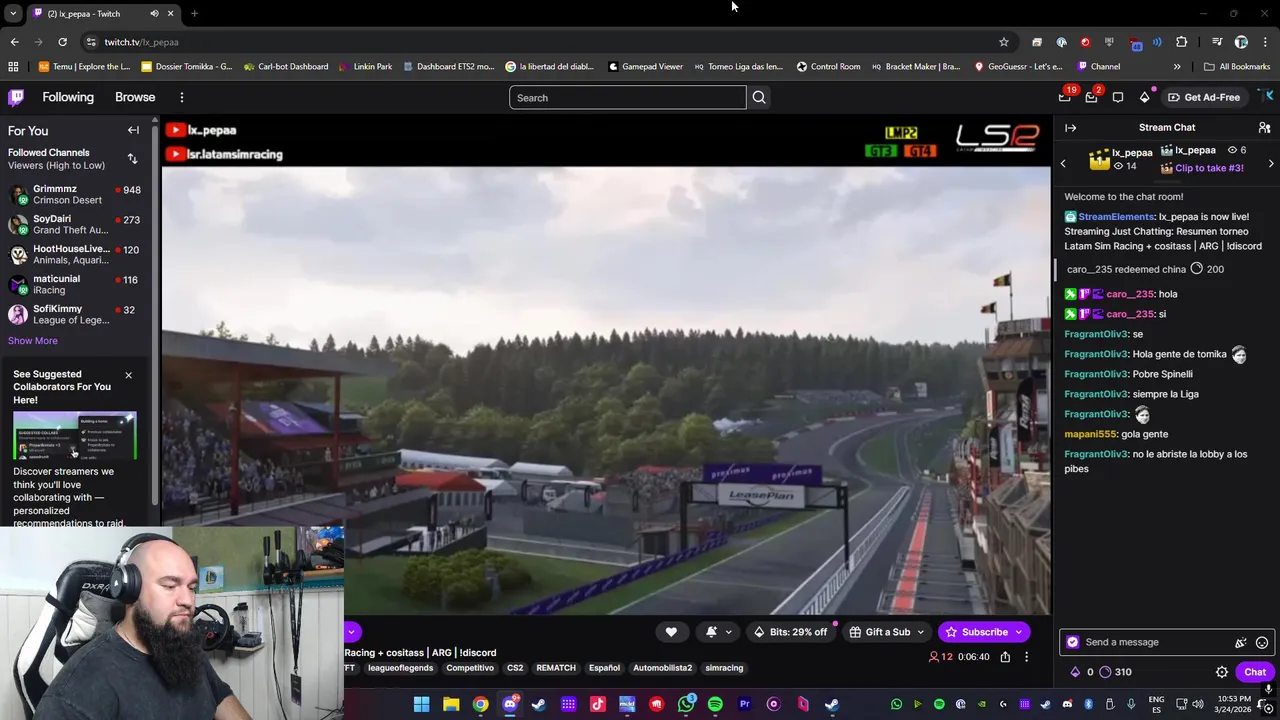This screenshot has width=1280, height=720.
Task: Focus the Twitch Search field
Action: pyautogui.click(x=628, y=97)
